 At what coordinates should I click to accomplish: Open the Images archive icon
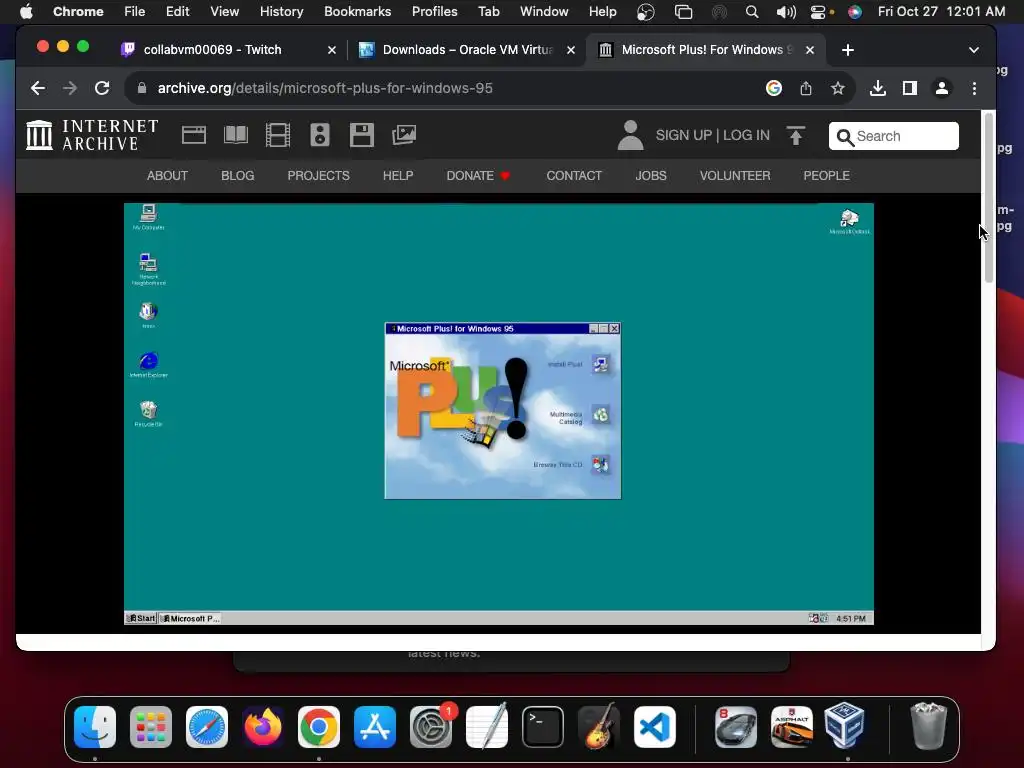click(x=404, y=135)
